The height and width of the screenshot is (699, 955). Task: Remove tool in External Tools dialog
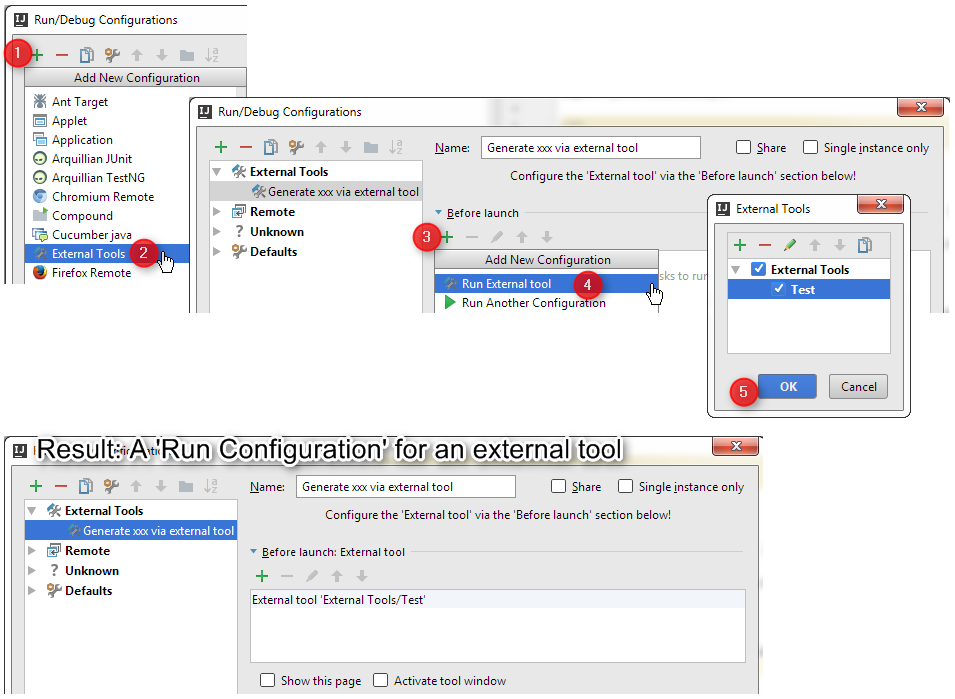(x=765, y=245)
